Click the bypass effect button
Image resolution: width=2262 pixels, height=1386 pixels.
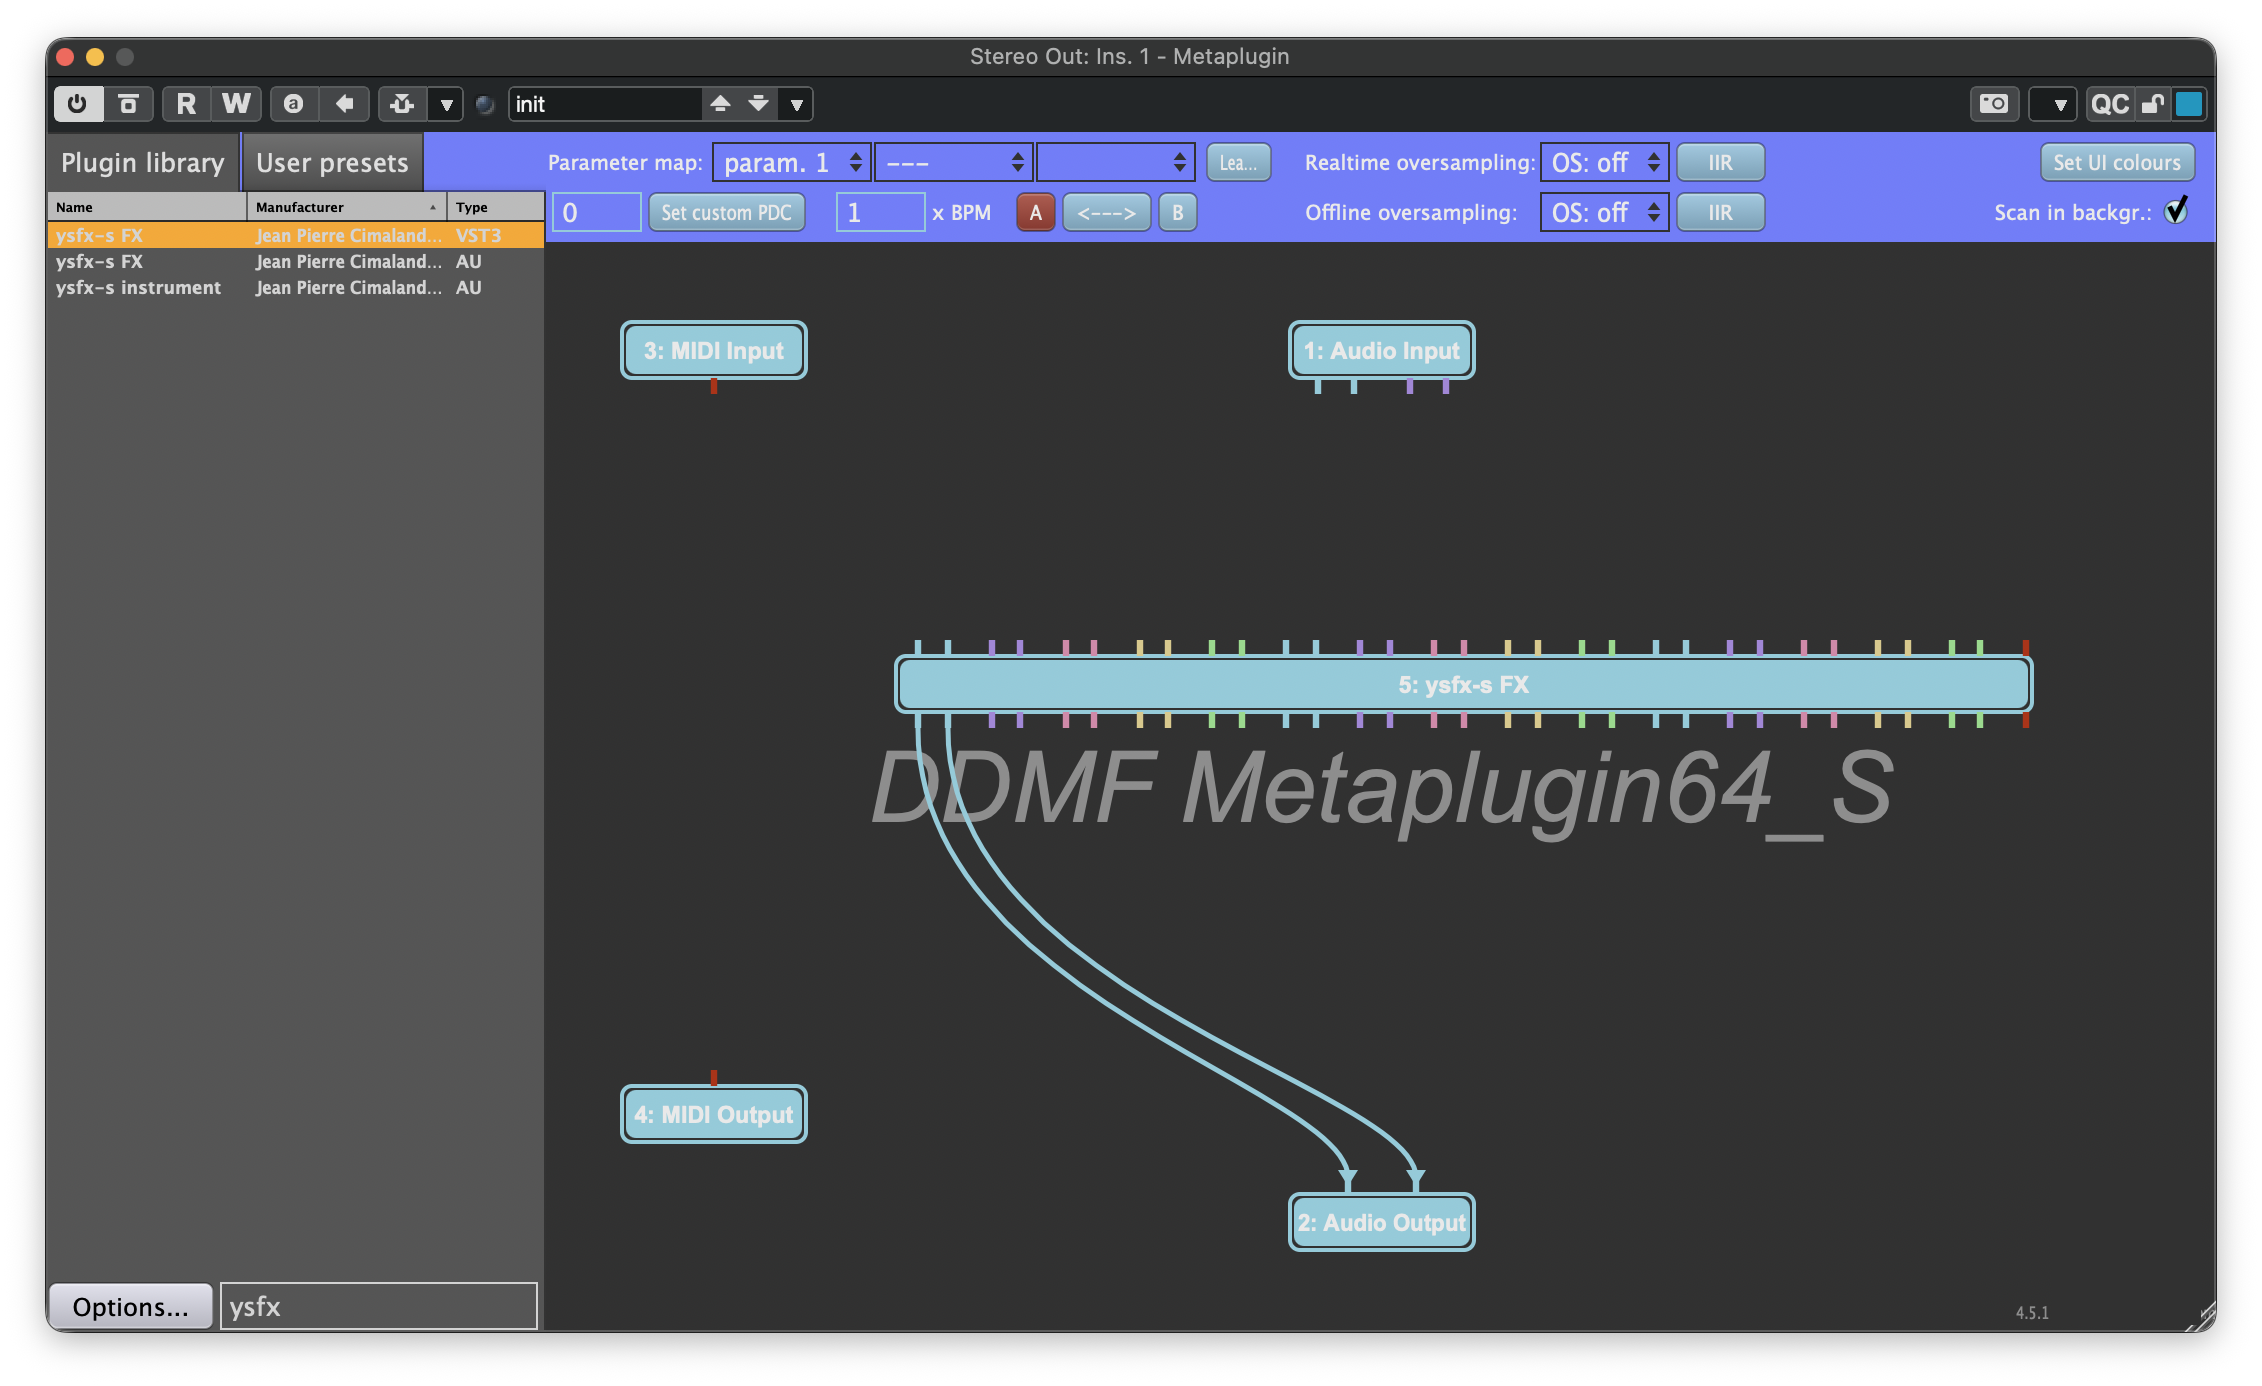(129, 104)
